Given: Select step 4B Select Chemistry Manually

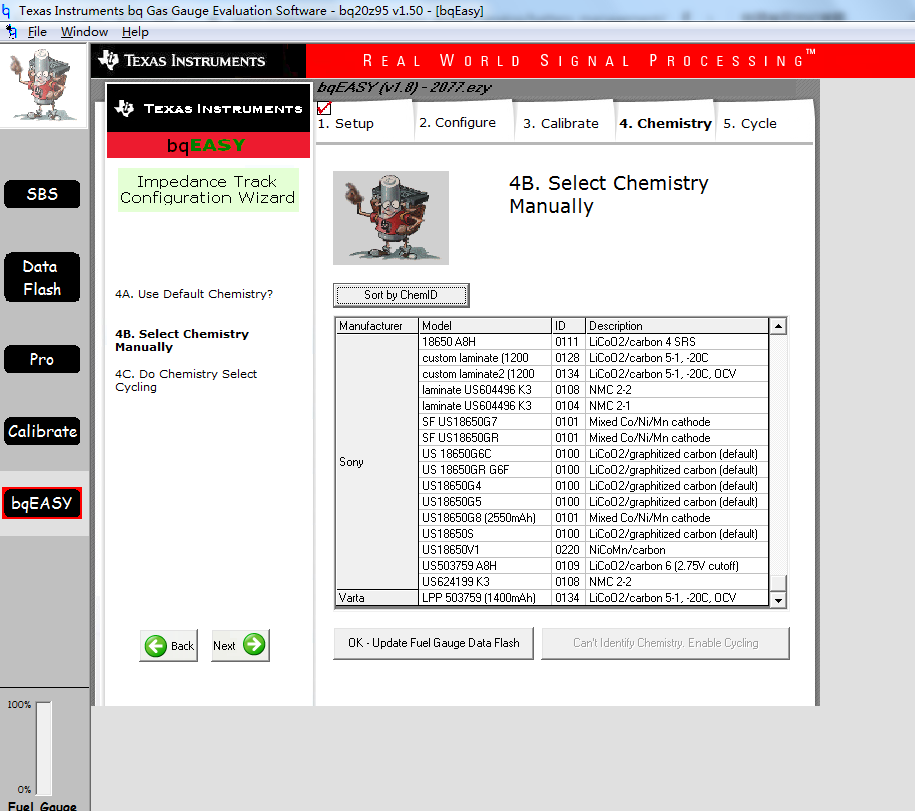Looking at the screenshot, I should 182,340.
